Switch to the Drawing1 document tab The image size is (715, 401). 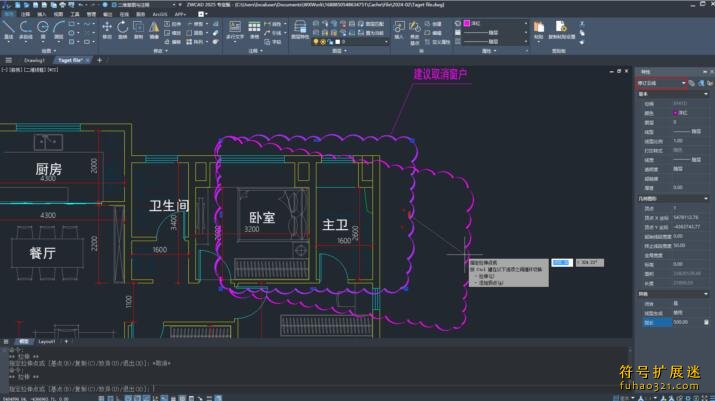point(34,60)
